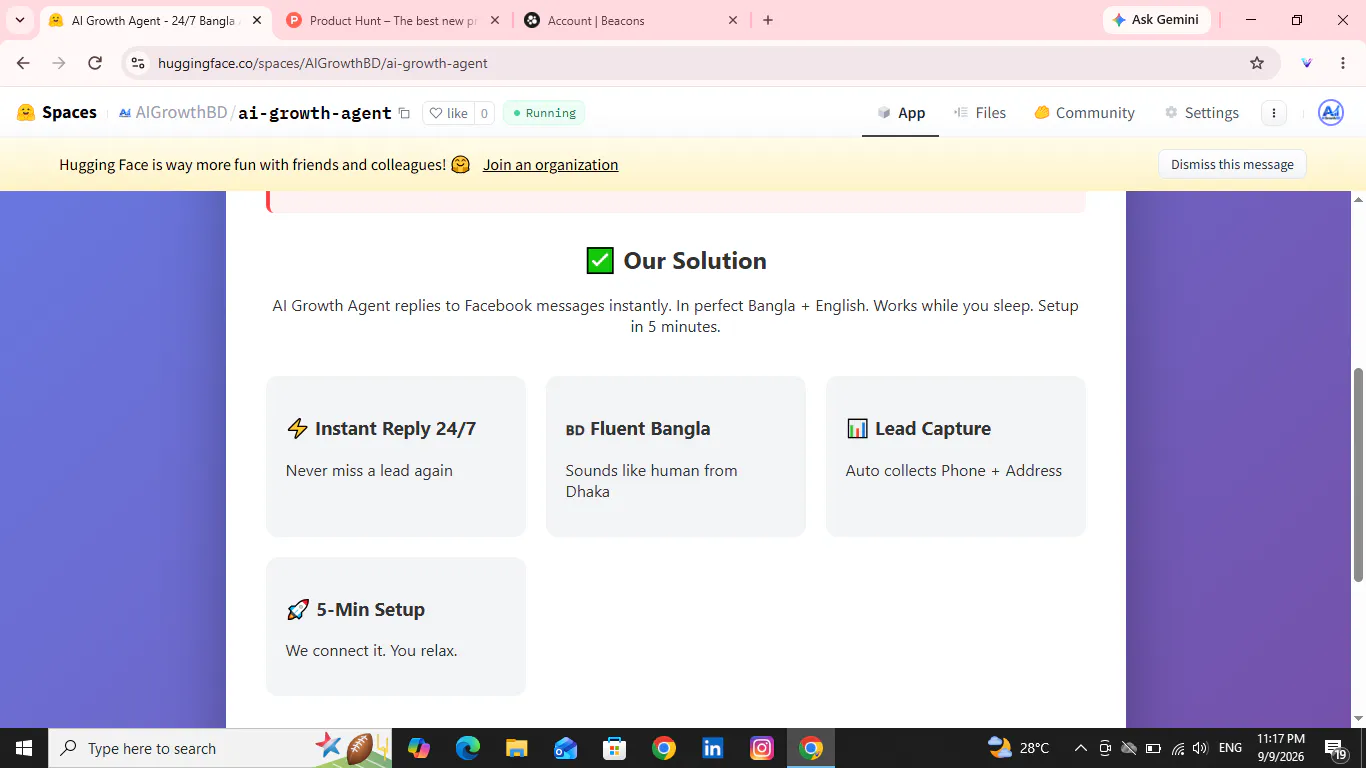
Task: Click the 5-Min Setup card title
Action: (355, 610)
